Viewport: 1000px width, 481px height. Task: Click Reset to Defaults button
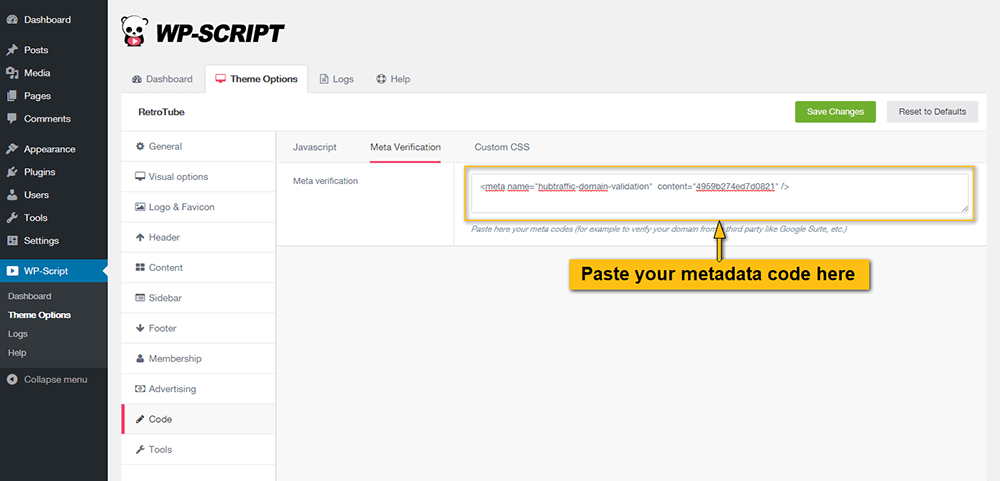(932, 112)
